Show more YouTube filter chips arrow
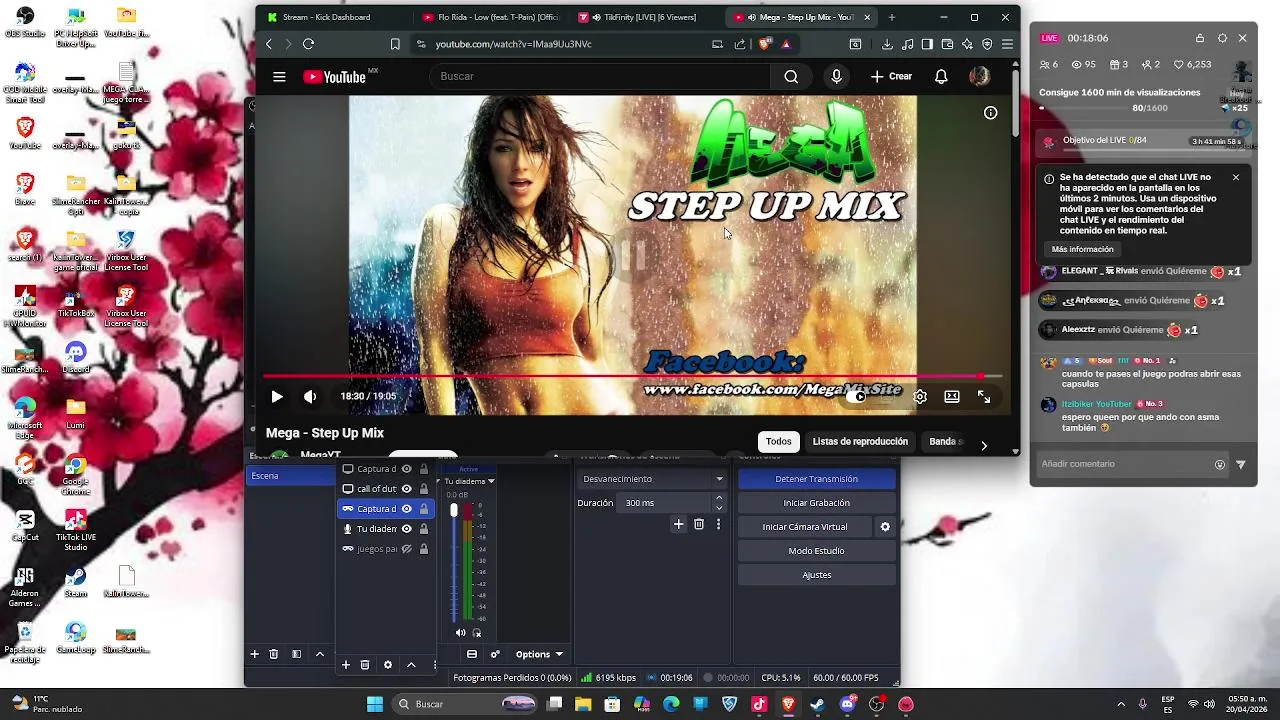The image size is (1280, 720). [x=984, y=446]
